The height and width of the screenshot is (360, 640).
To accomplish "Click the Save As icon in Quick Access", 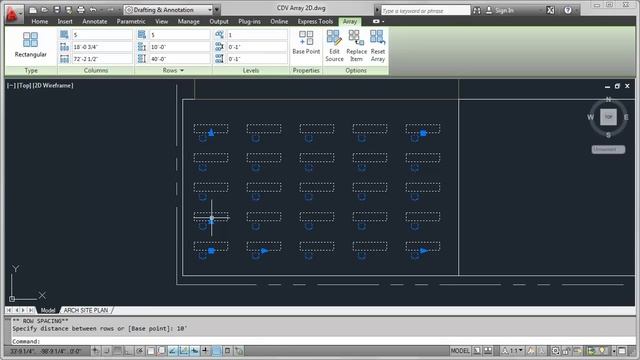I will click(69, 10).
